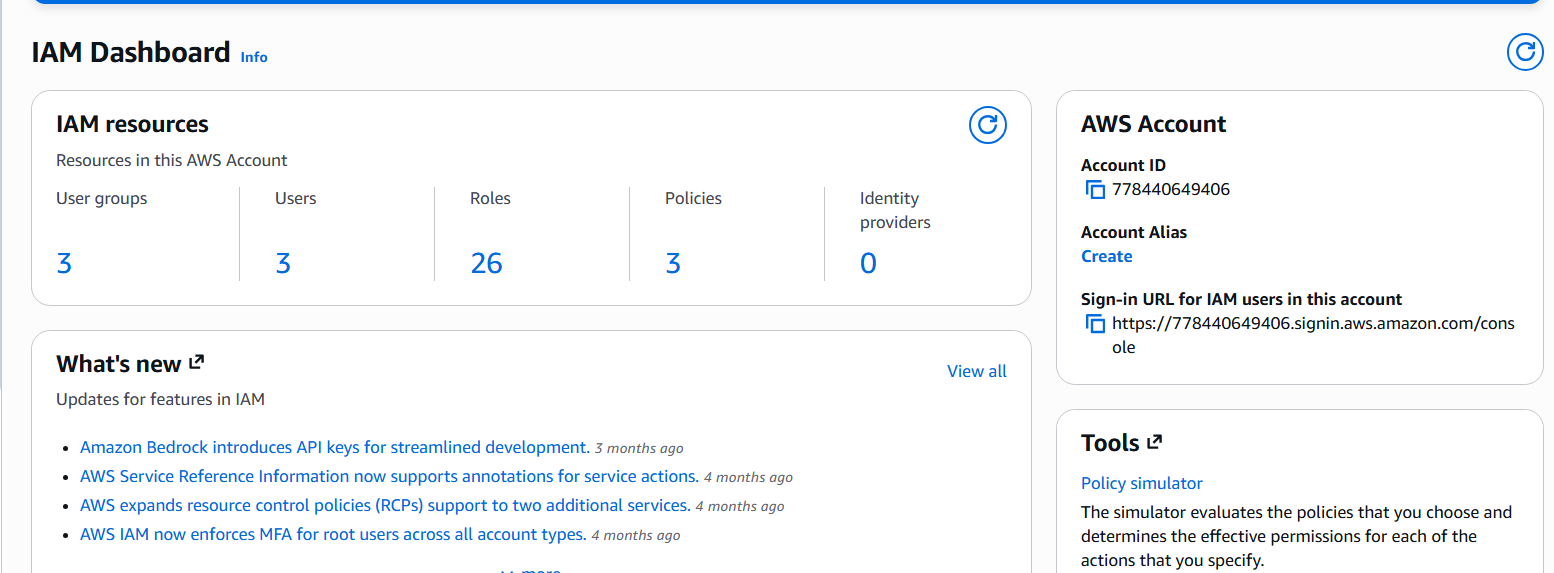Create an Account Alias
Screen dimensions: 1554x573
(x=1107, y=256)
